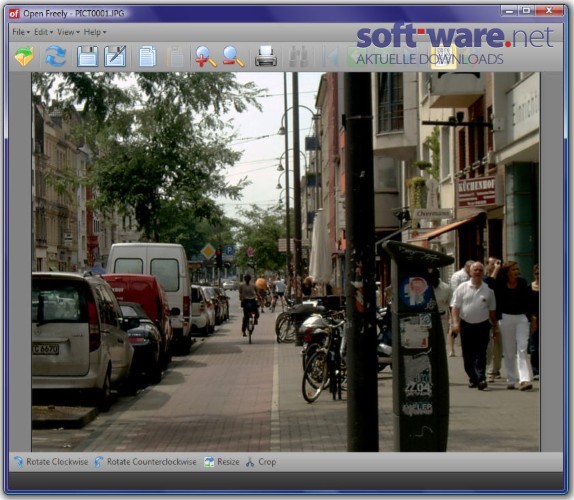Click the greyed-out Find binoculars icon

pyautogui.click(x=298, y=56)
